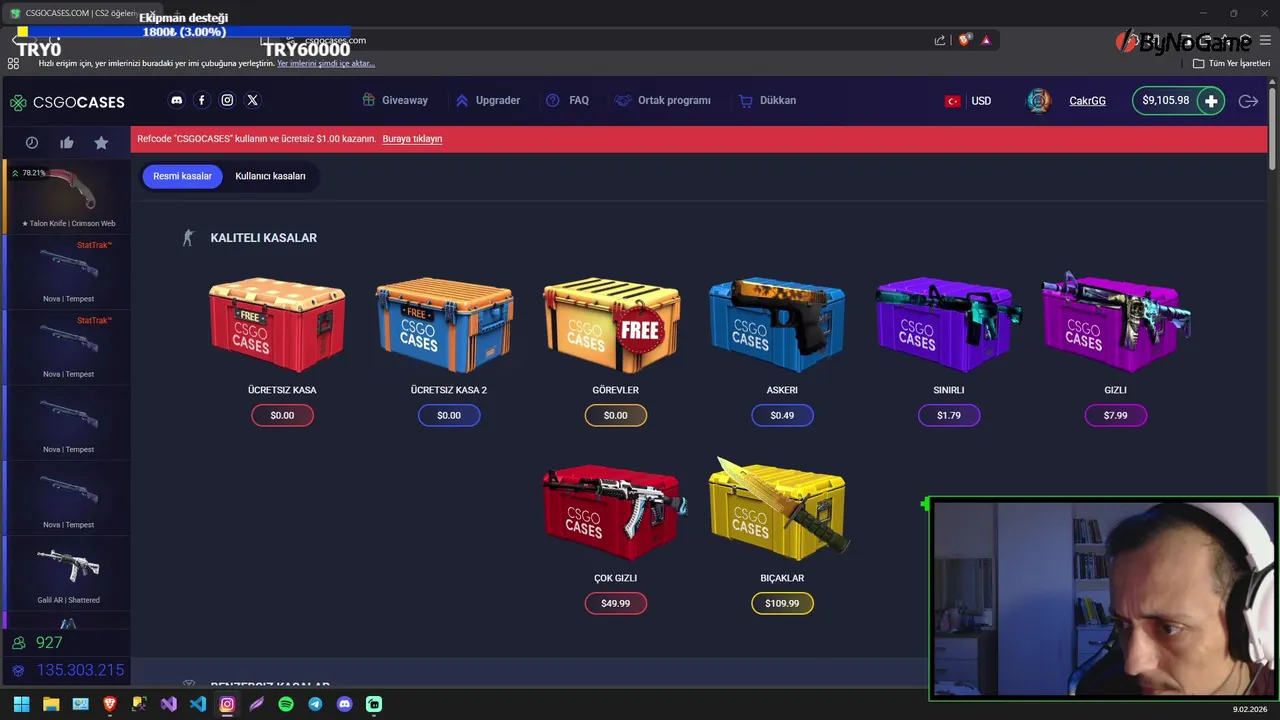Open the CSGOCASES Facebook icon link
This screenshot has height=720, width=1280.
tap(202, 100)
